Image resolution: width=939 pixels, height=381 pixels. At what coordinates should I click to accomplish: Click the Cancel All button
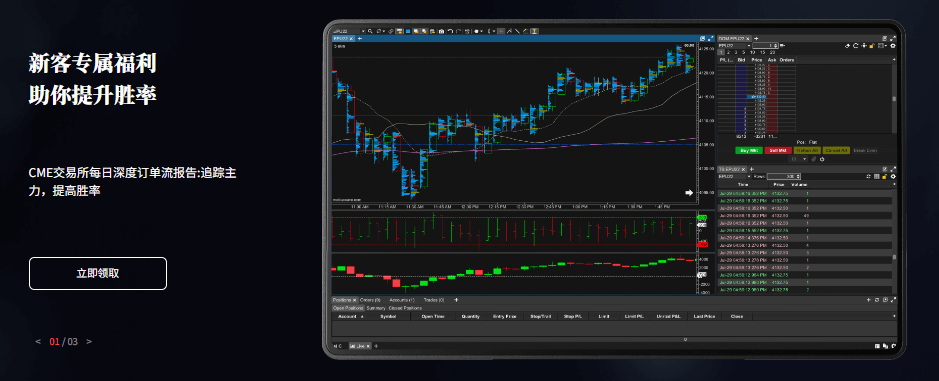click(837, 150)
